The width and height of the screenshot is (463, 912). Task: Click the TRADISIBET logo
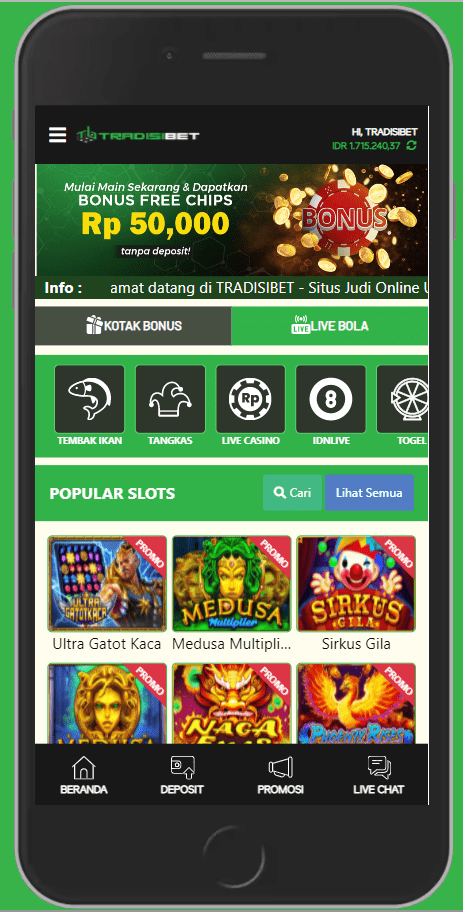tap(138, 135)
